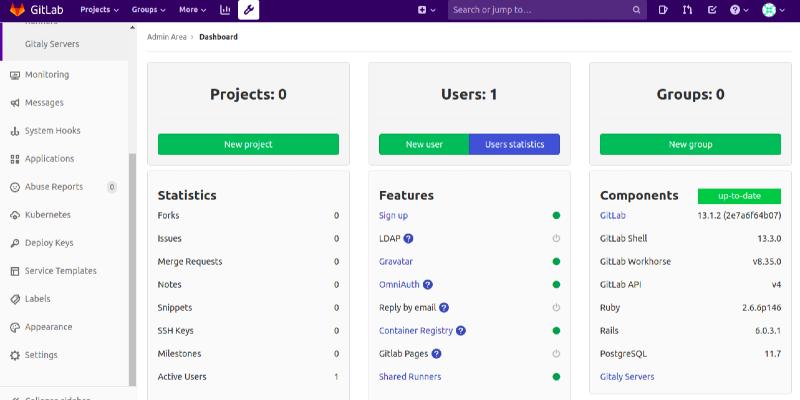800x400 pixels.
Task: Open the activity chart icon in navbar
Action: [x=224, y=10]
